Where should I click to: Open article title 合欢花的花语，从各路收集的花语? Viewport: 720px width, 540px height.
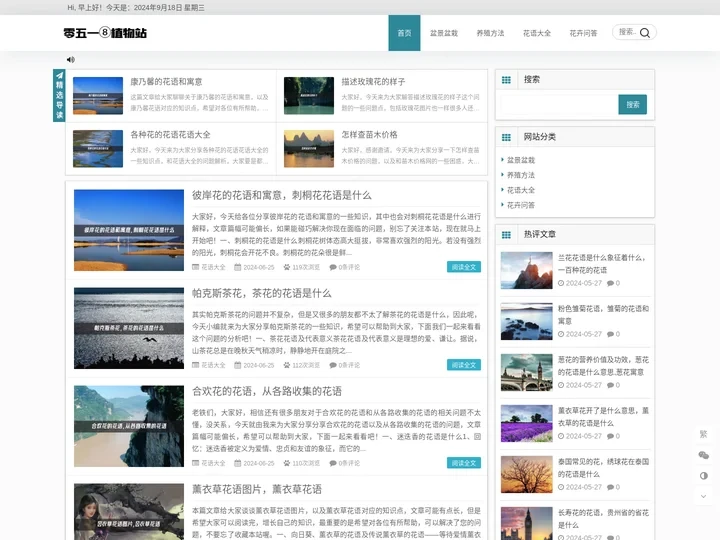(x=267, y=391)
